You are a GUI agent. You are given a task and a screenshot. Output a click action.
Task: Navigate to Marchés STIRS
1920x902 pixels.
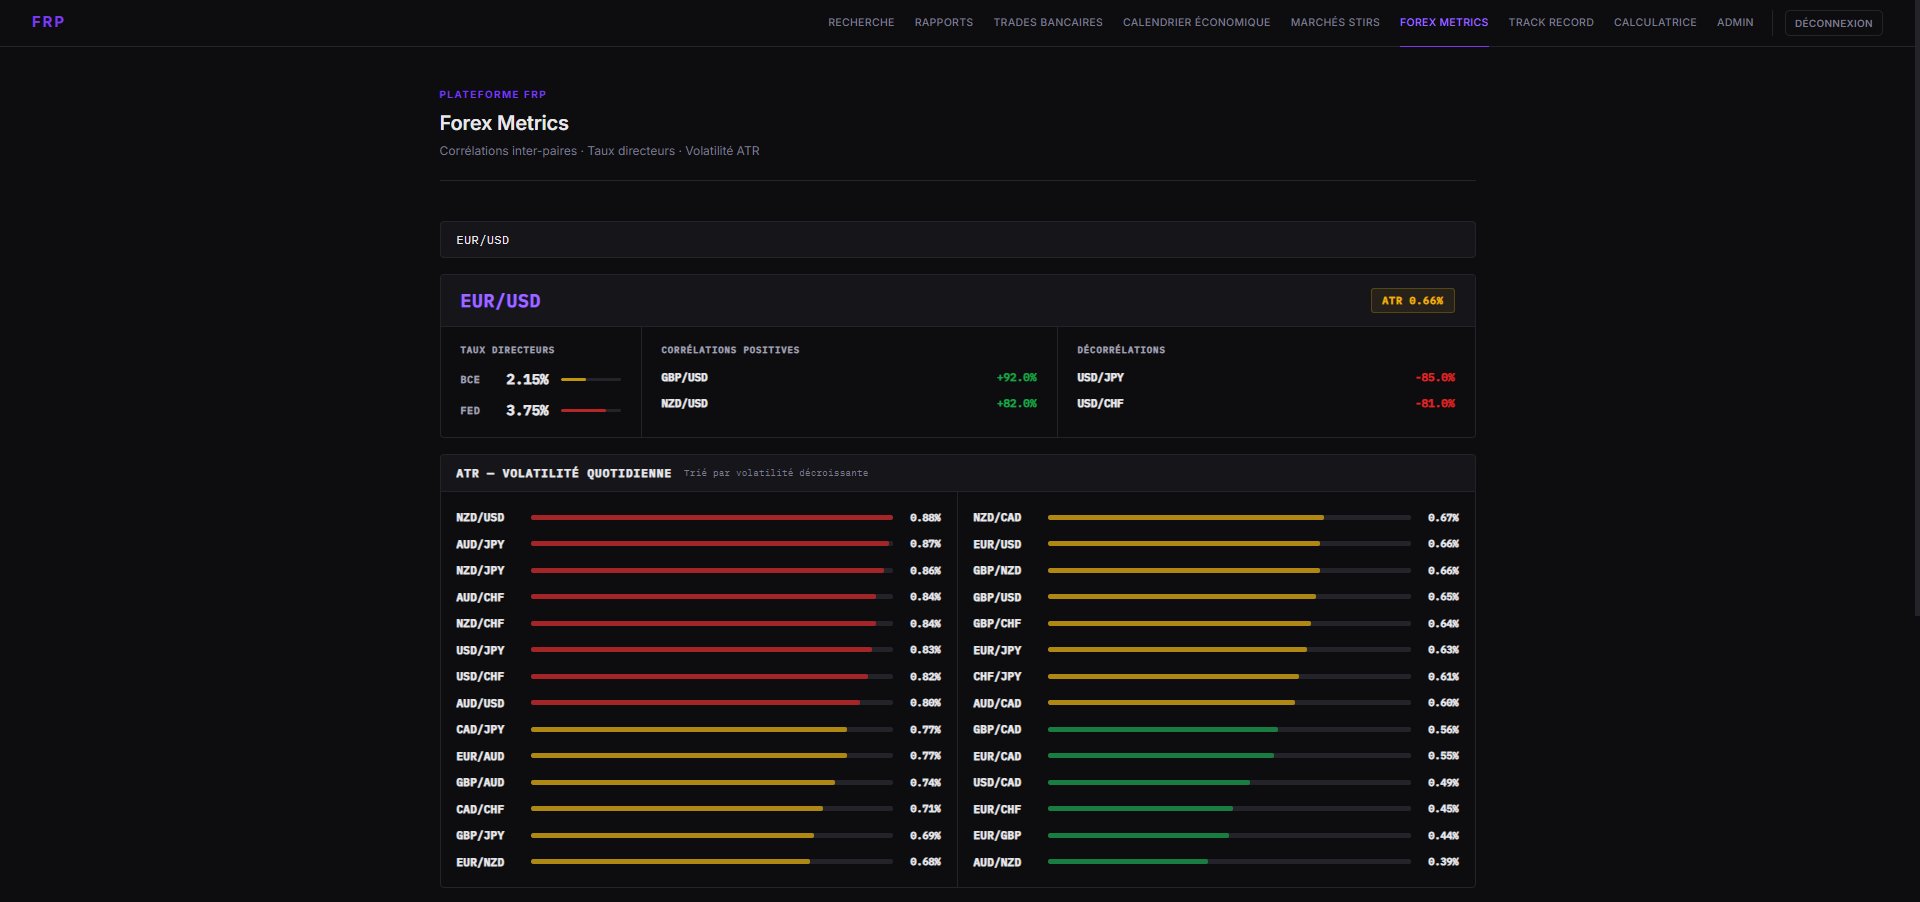[x=1334, y=22]
